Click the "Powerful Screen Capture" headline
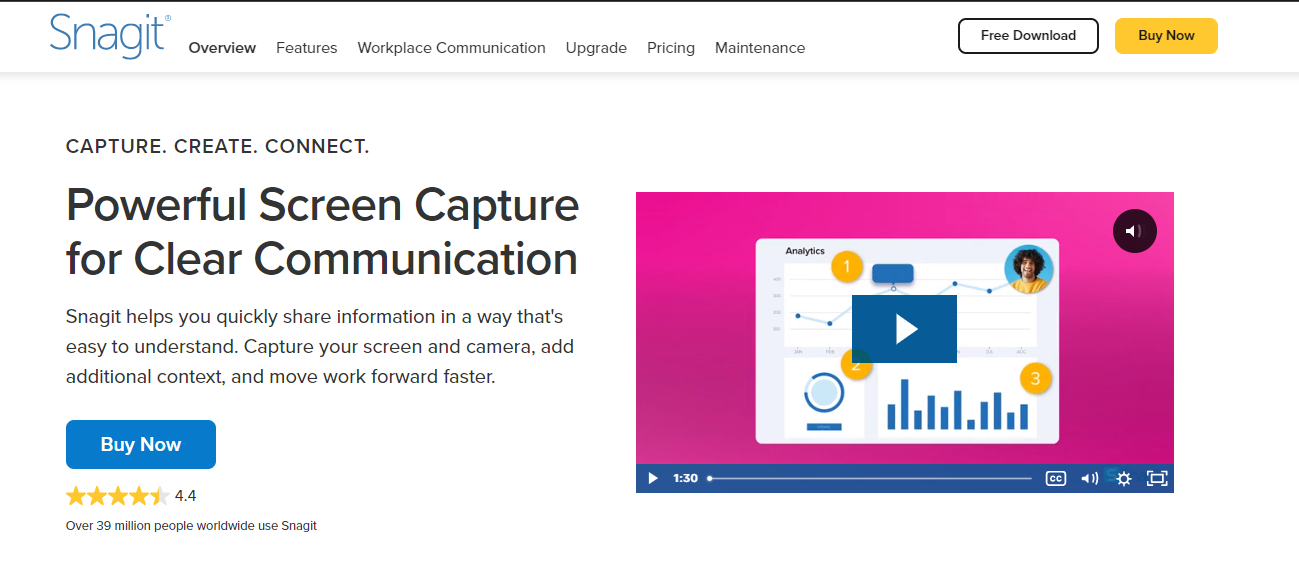The height and width of the screenshot is (582, 1299). [322, 232]
